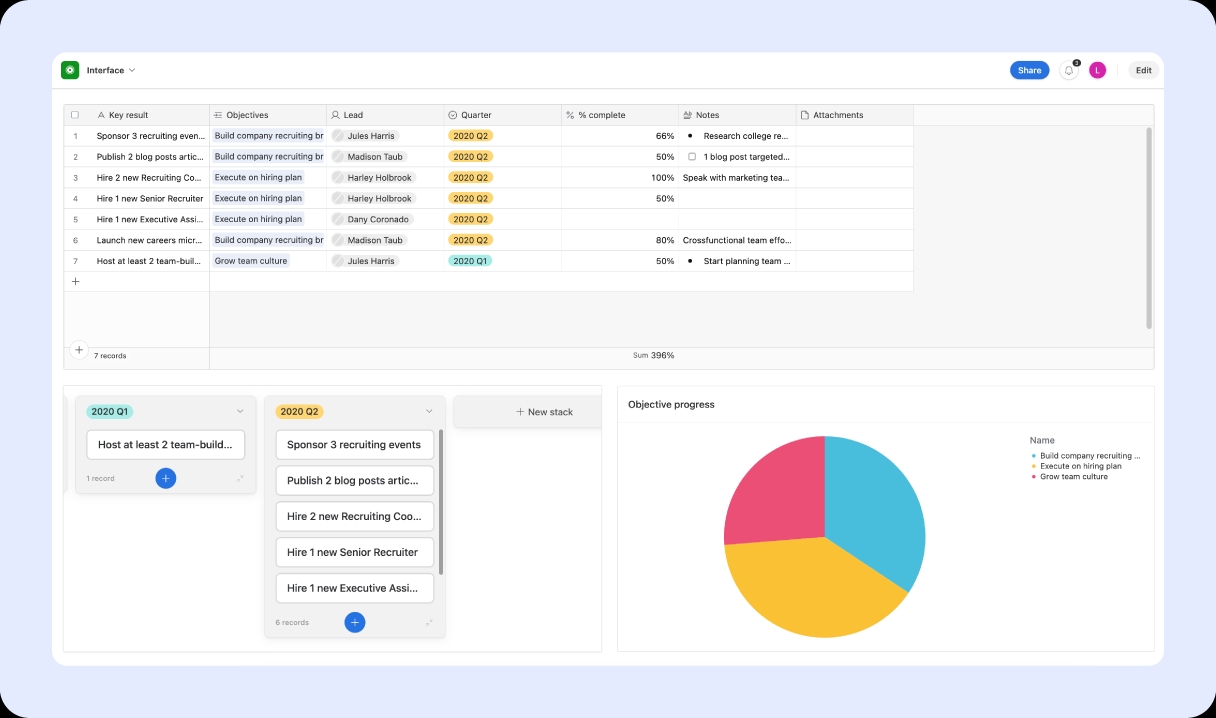Click the Quarter column header
The height and width of the screenshot is (718, 1216).
pos(502,115)
